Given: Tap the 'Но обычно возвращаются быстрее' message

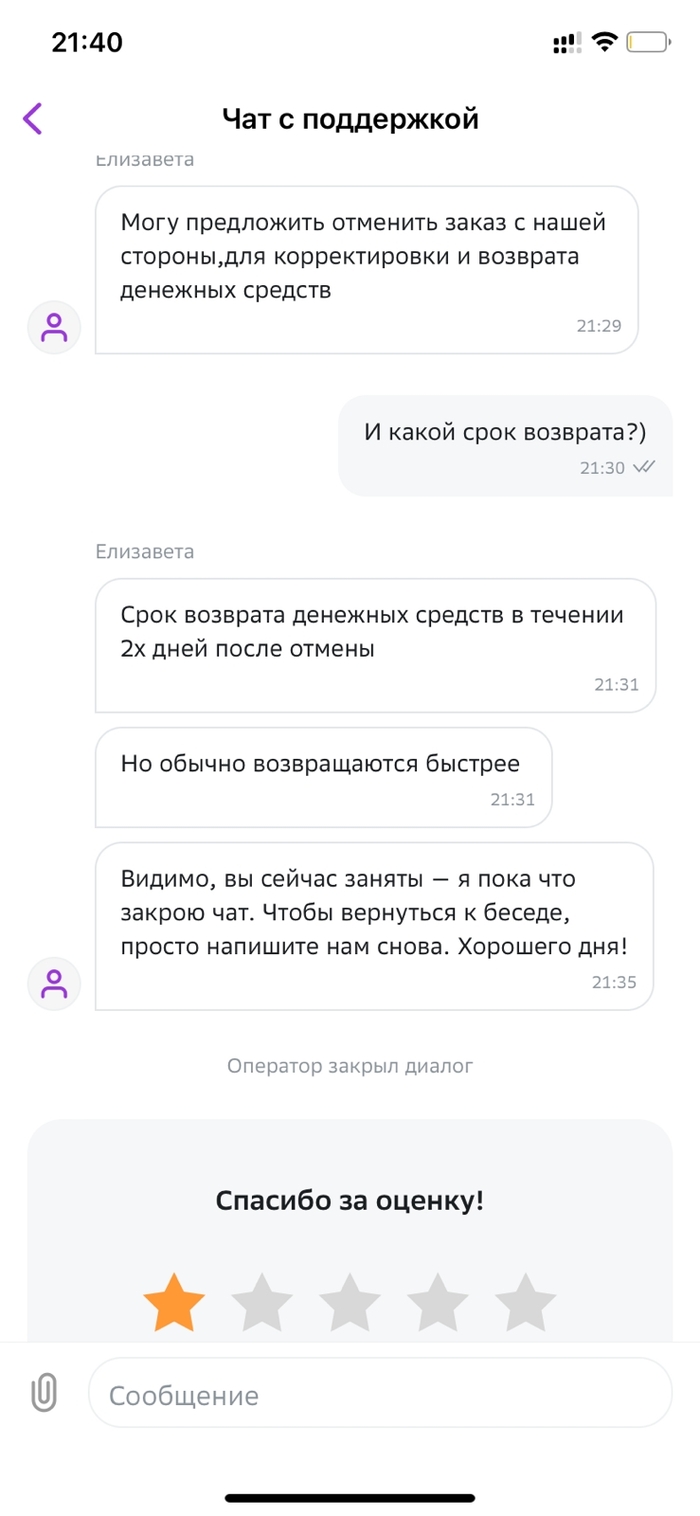Looking at the screenshot, I should [x=323, y=776].
